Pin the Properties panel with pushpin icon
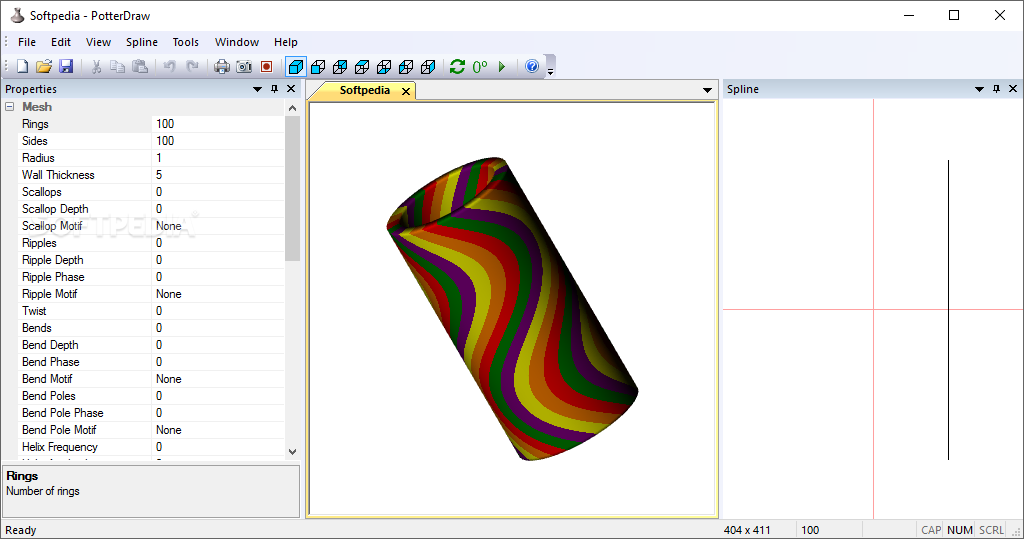1024x539 pixels. 274,89
